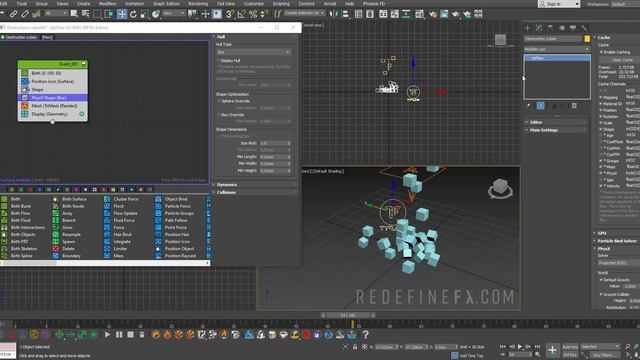Toggle the Material ID cache channel checkbox
Screen dimensions: 640x360
tap(601, 104)
